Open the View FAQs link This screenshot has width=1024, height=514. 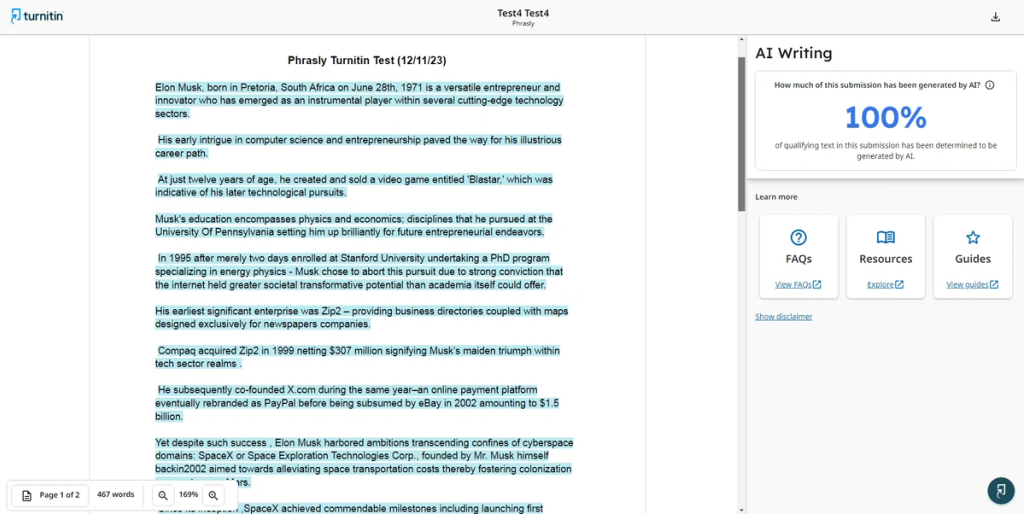pyautogui.click(x=798, y=285)
